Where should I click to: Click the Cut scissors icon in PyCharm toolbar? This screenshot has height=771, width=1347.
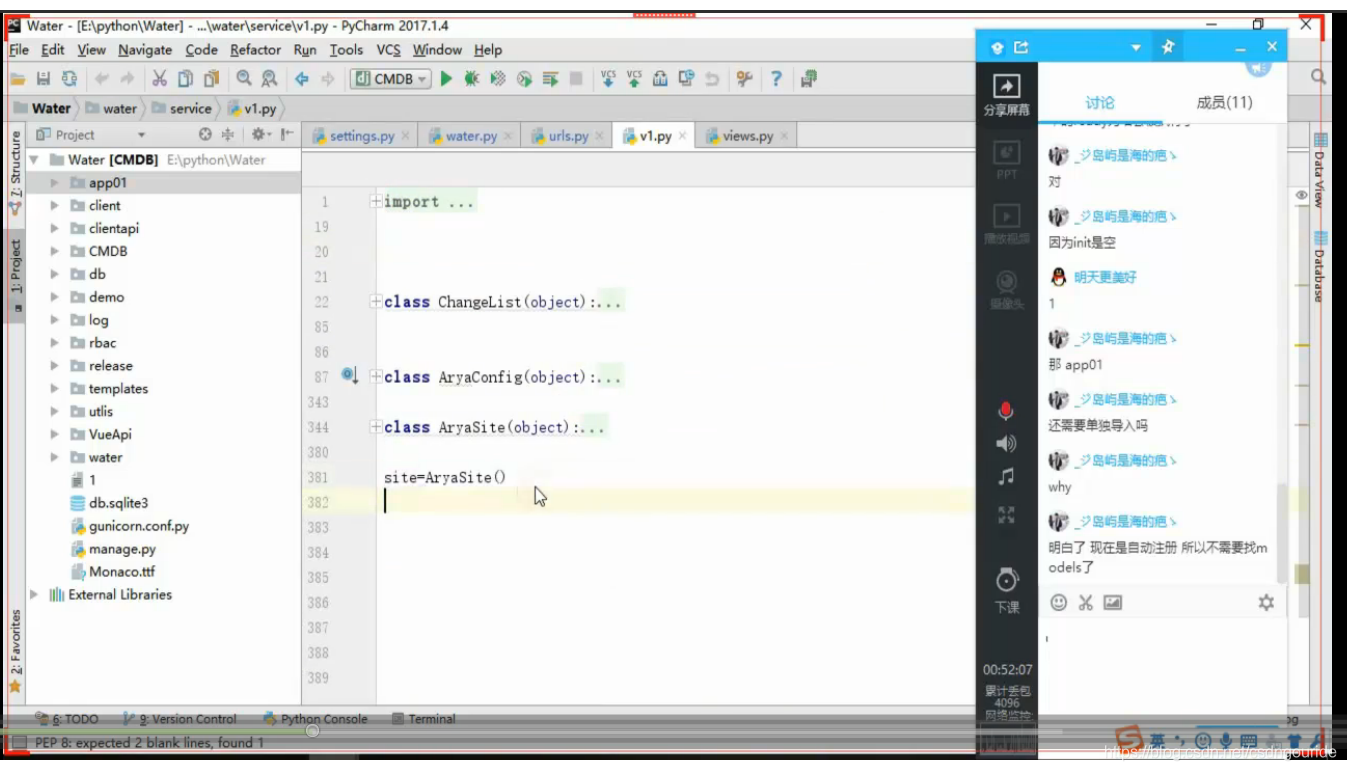(159, 79)
